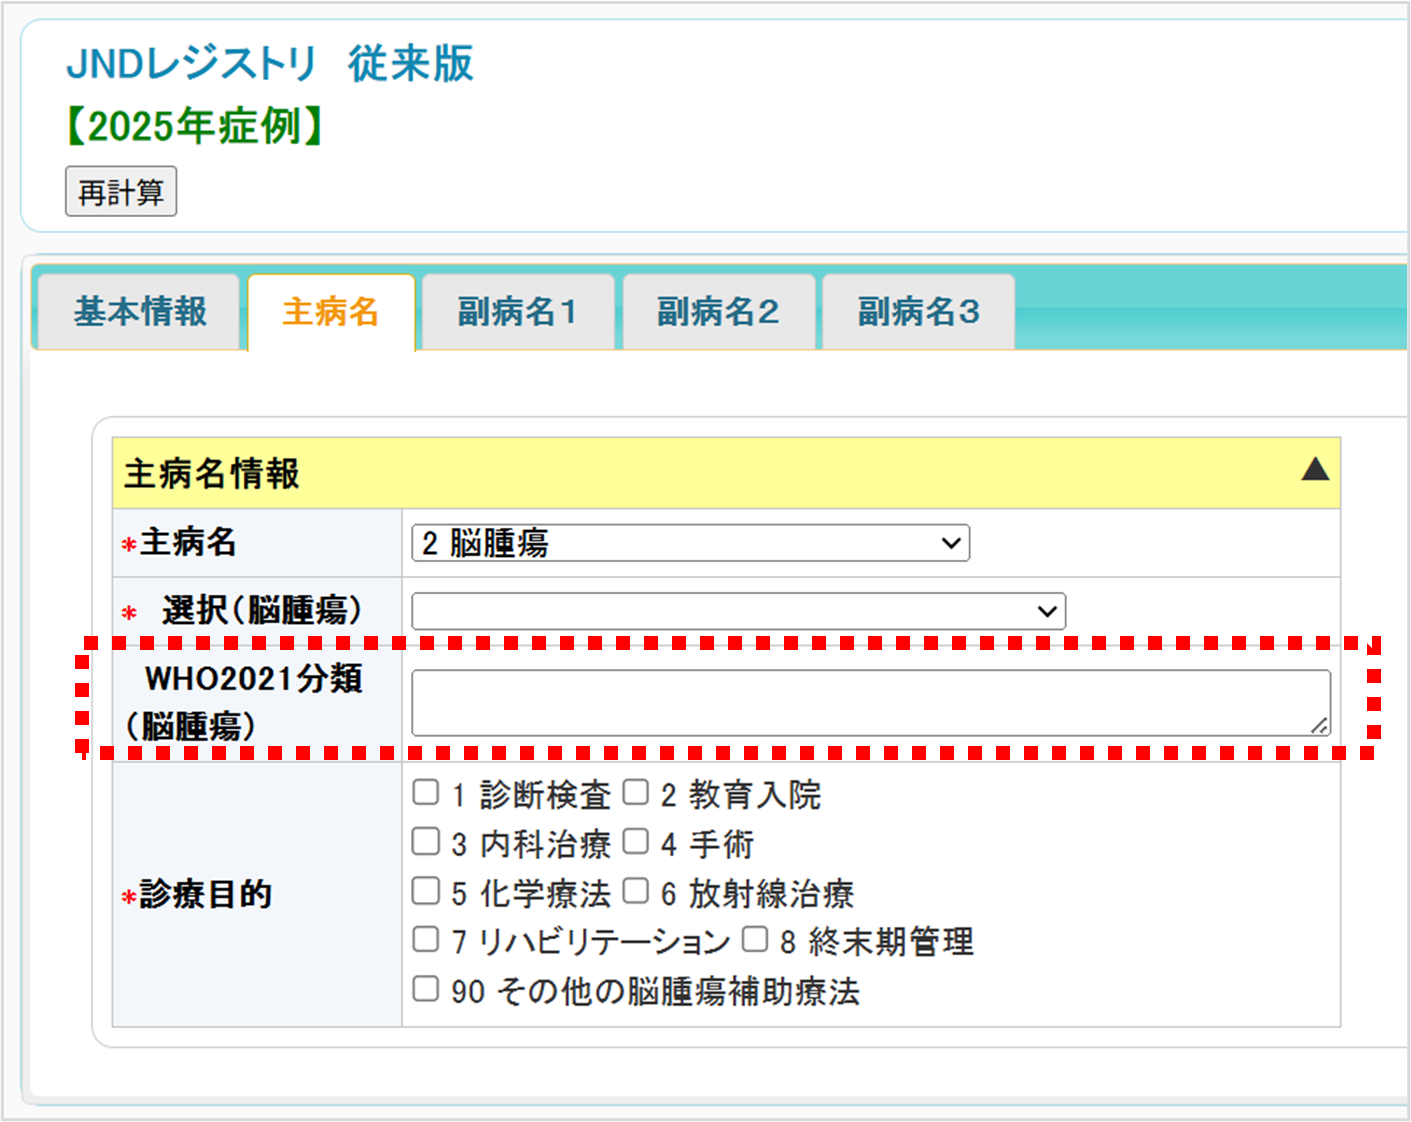Tick the 7 リハビリテーション checkbox
The height and width of the screenshot is (1122, 1411).
[x=426, y=940]
